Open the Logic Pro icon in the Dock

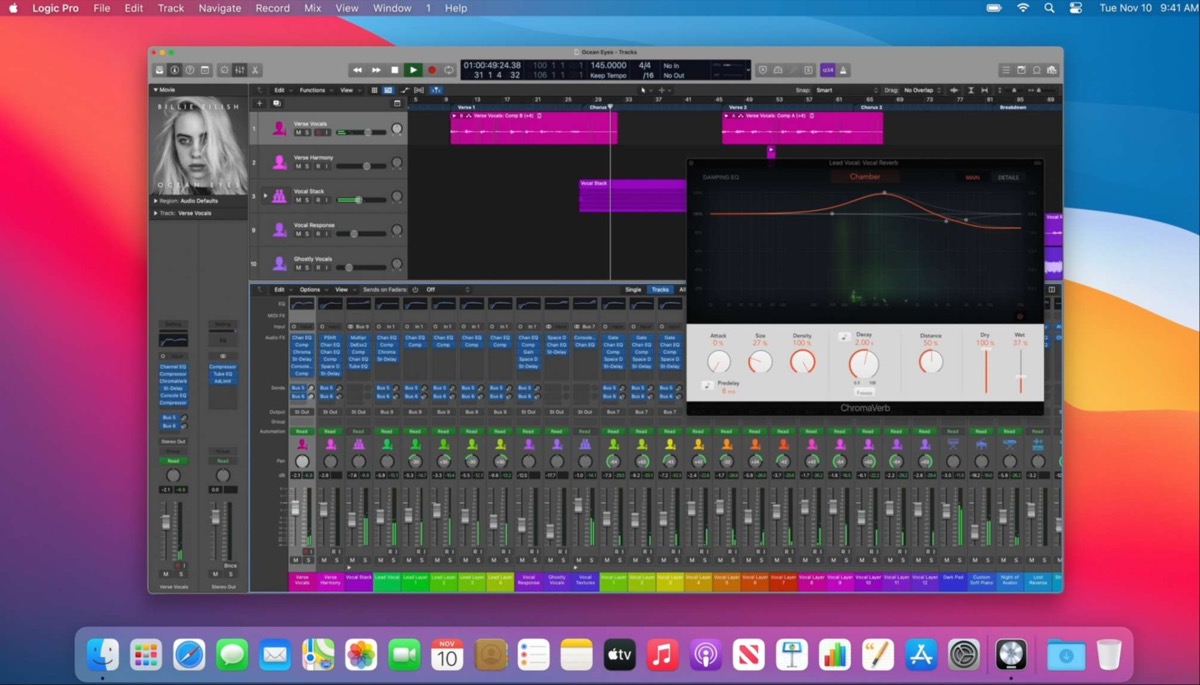[1011, 655]
